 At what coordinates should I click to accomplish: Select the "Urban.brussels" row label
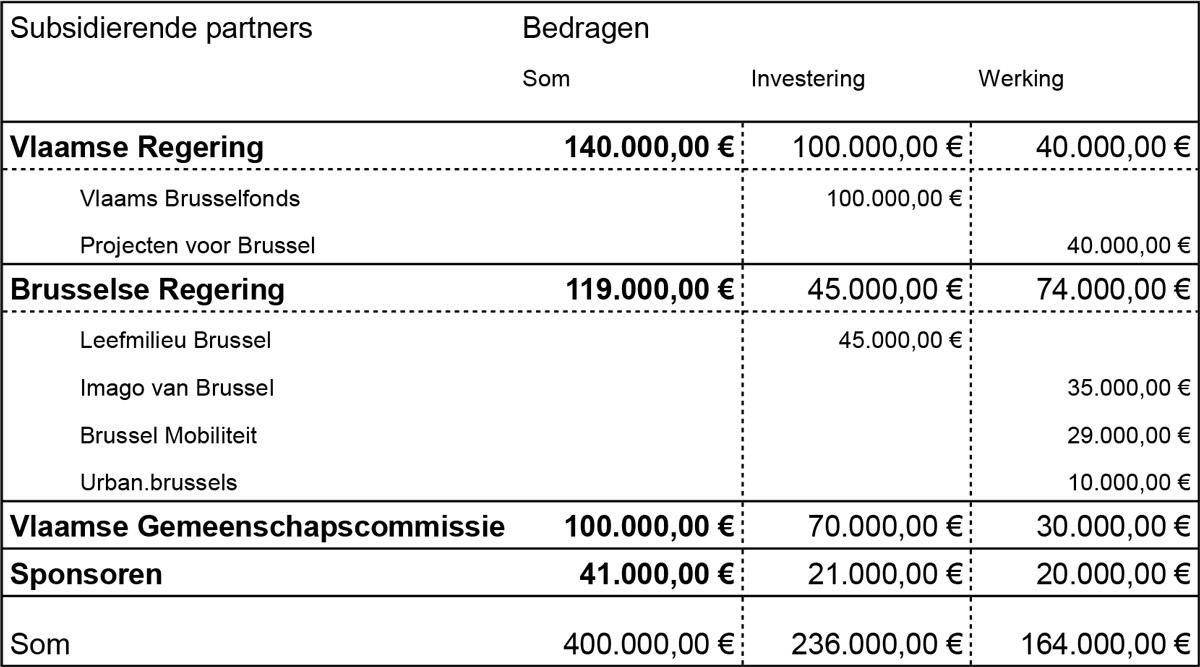(158, 482)
